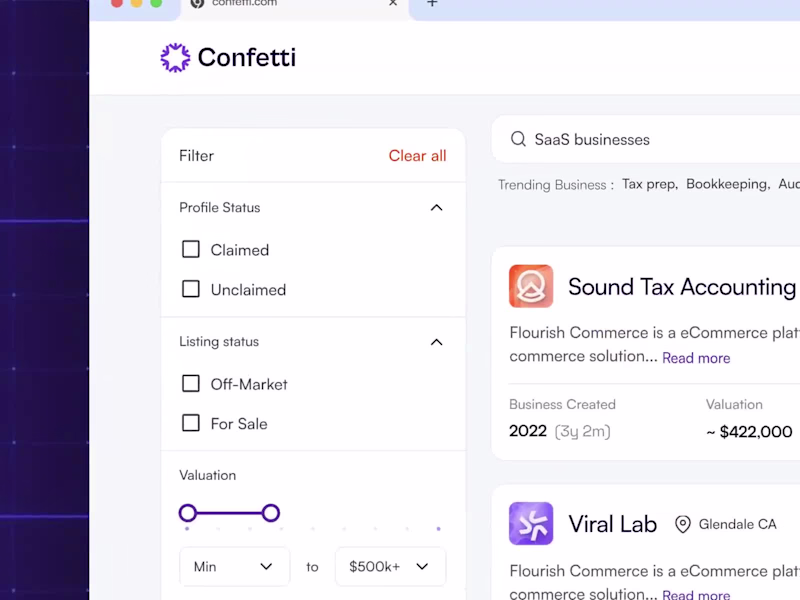This screenshot has width=800, height=600.
Task: Check the Off-Market listing status box
Action: pos(191,383)
